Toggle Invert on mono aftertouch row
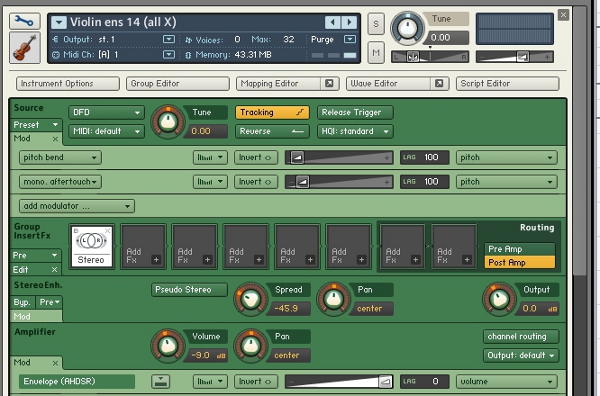600x396 pixels. [x=256, y=182]
